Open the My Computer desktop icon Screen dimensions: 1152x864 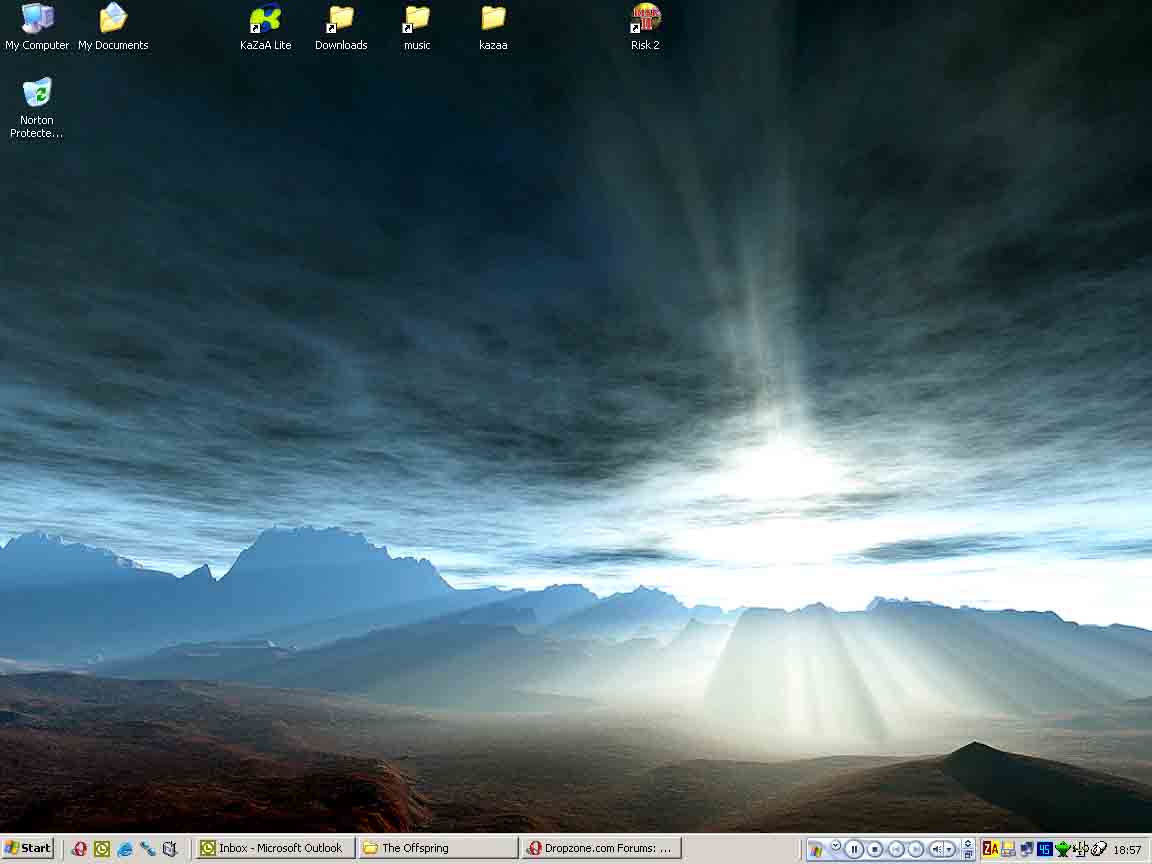click(x=37, y=20)
